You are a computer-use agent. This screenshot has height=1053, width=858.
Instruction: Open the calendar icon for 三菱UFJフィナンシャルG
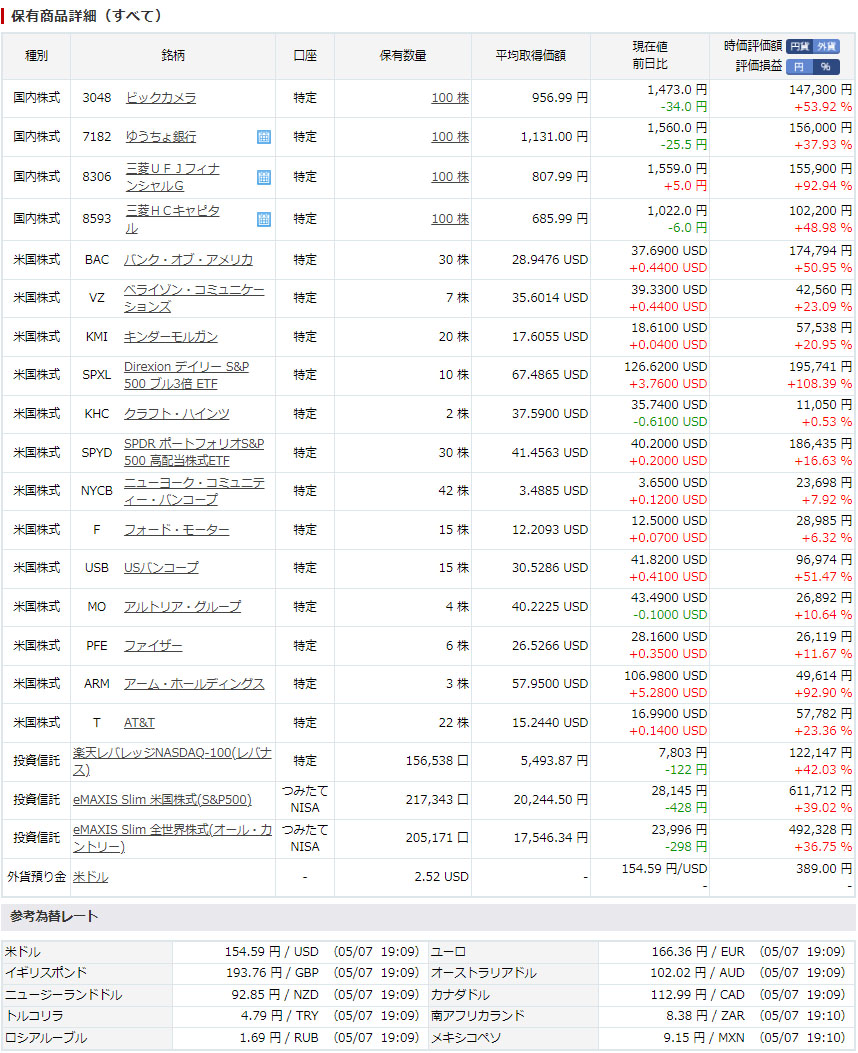[x=264, y=177]
